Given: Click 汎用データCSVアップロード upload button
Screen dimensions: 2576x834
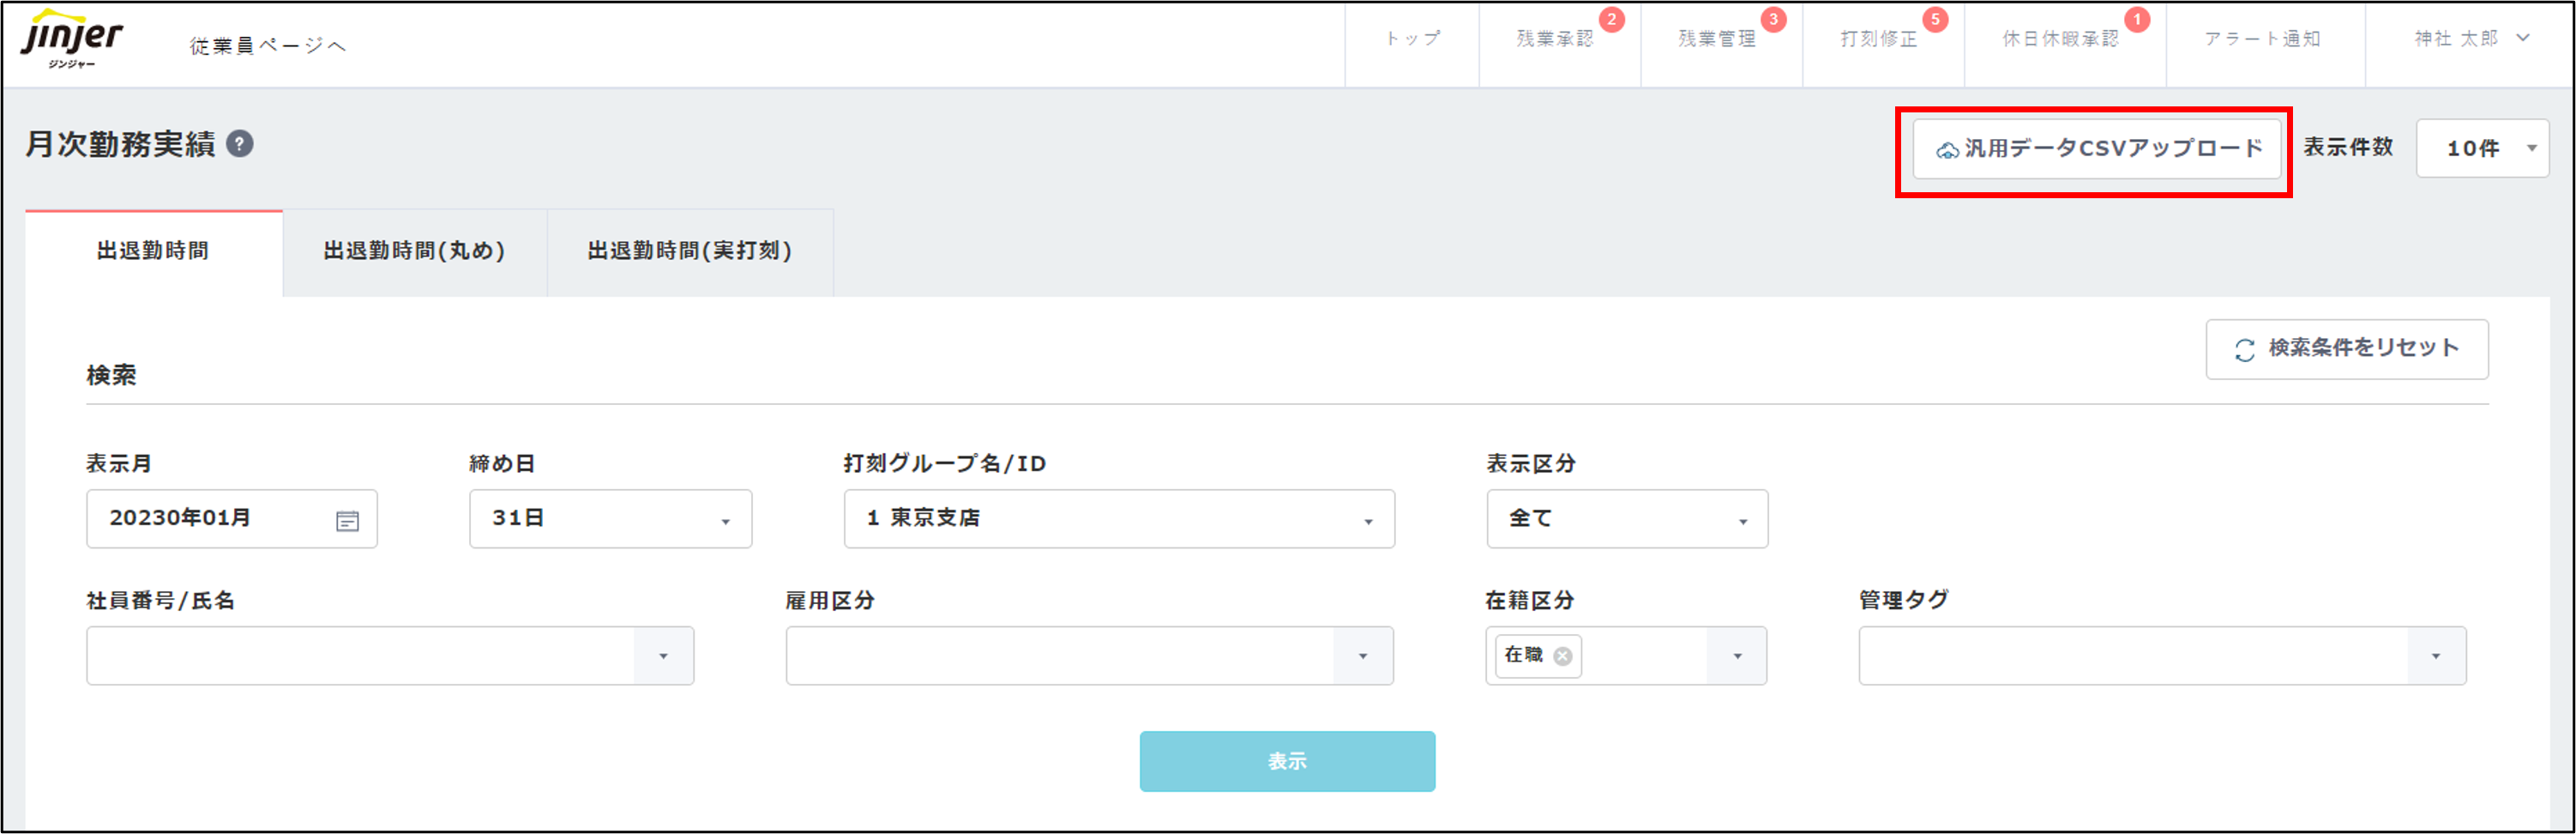Looking at the screenshot, I should tap(2096, 149).
